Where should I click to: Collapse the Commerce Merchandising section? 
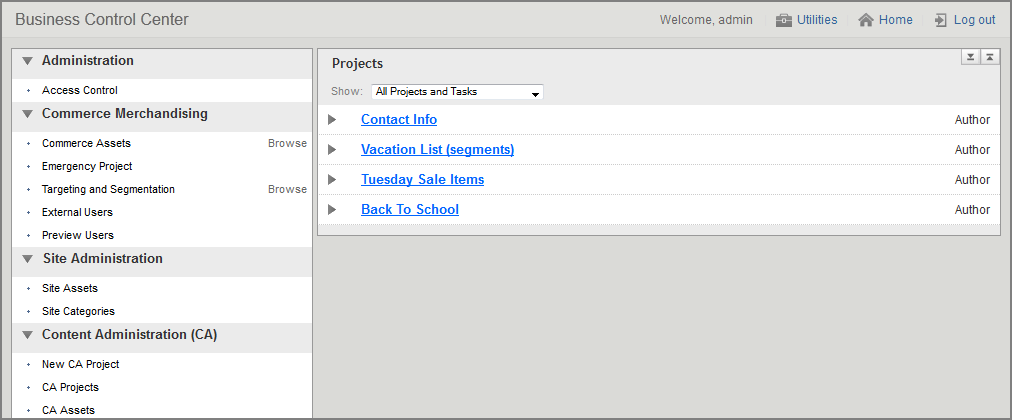click(x=27, y=114)
